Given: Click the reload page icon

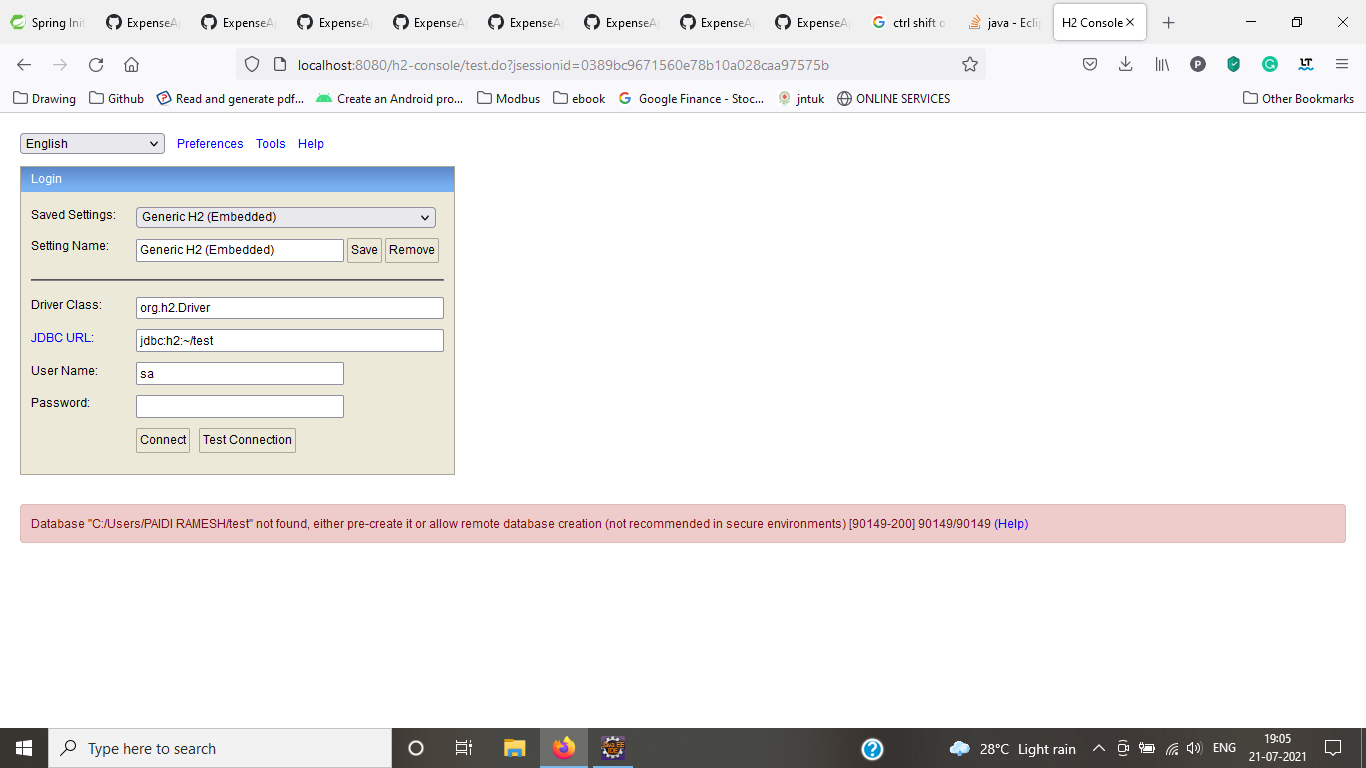Looking at the screenshot, I should [x=95, y=63].
